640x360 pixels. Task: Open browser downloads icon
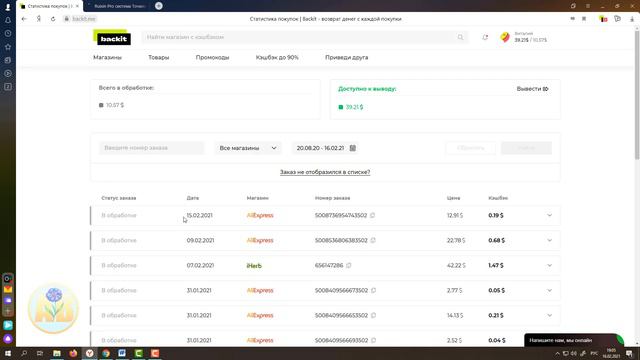pyautogui.click(x=632, y=19)
